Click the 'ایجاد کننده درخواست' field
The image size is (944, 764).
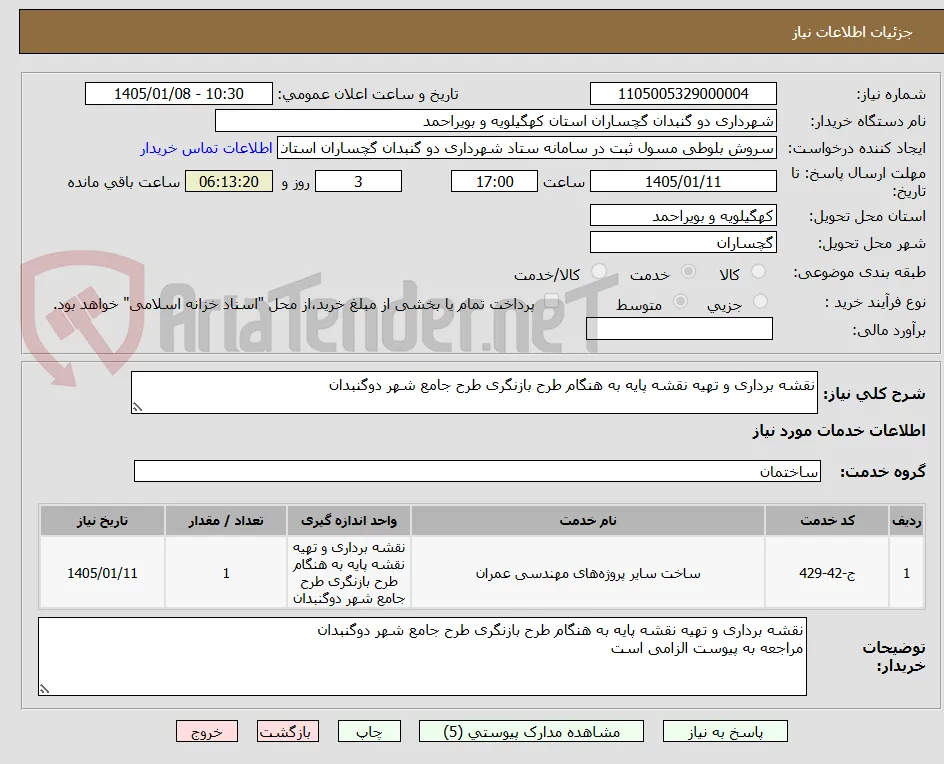click(x=527, y=148)
